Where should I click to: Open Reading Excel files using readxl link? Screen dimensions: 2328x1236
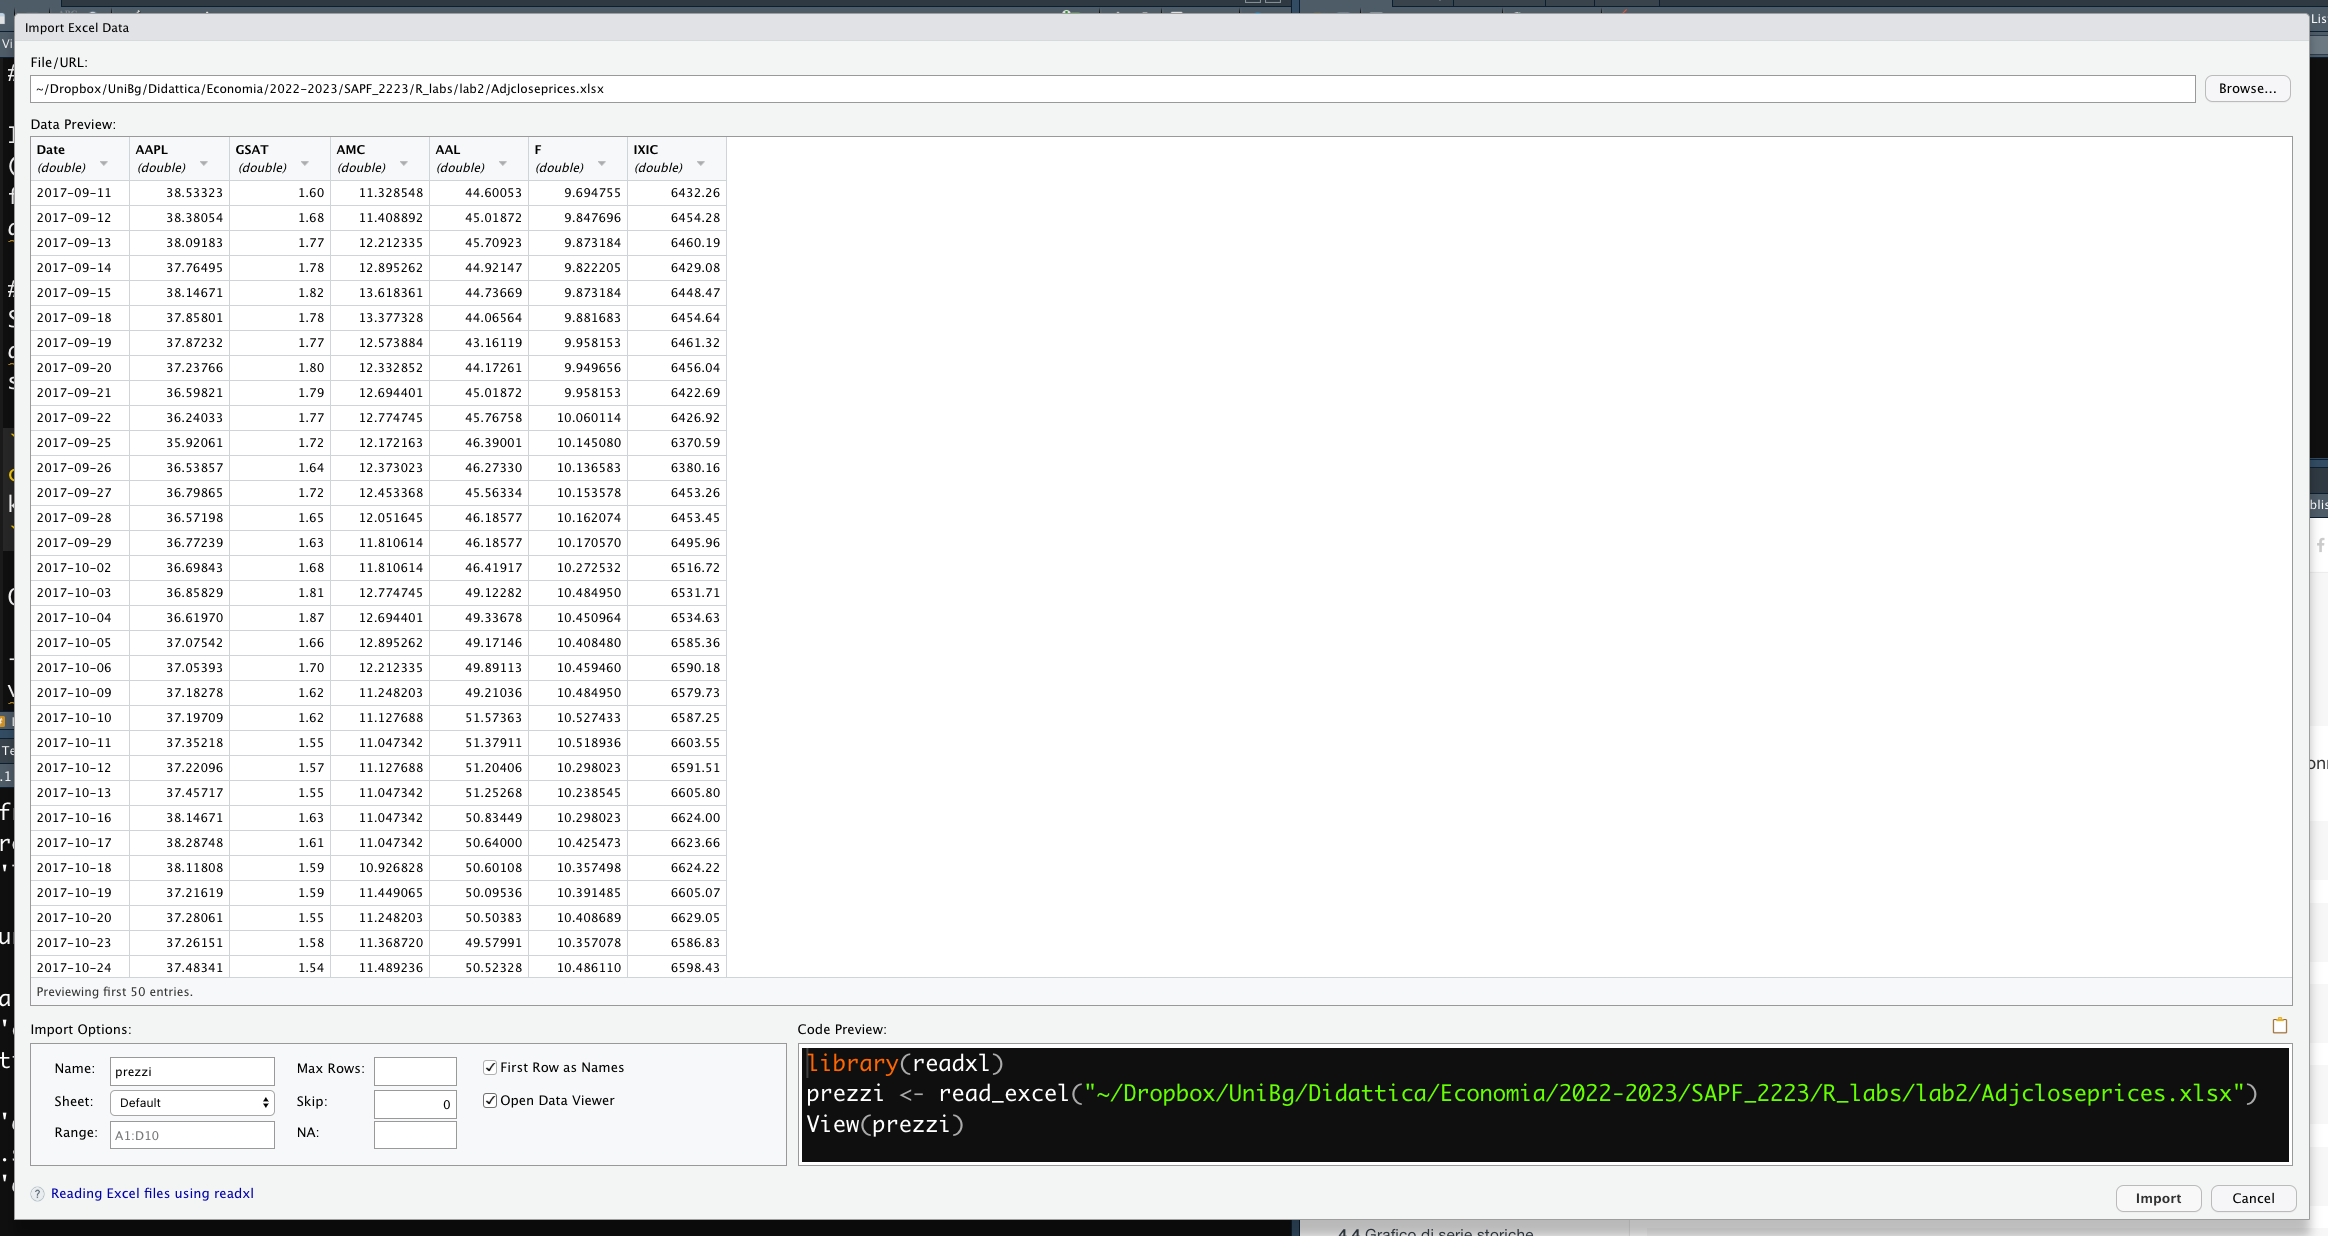click(152, 1194)
